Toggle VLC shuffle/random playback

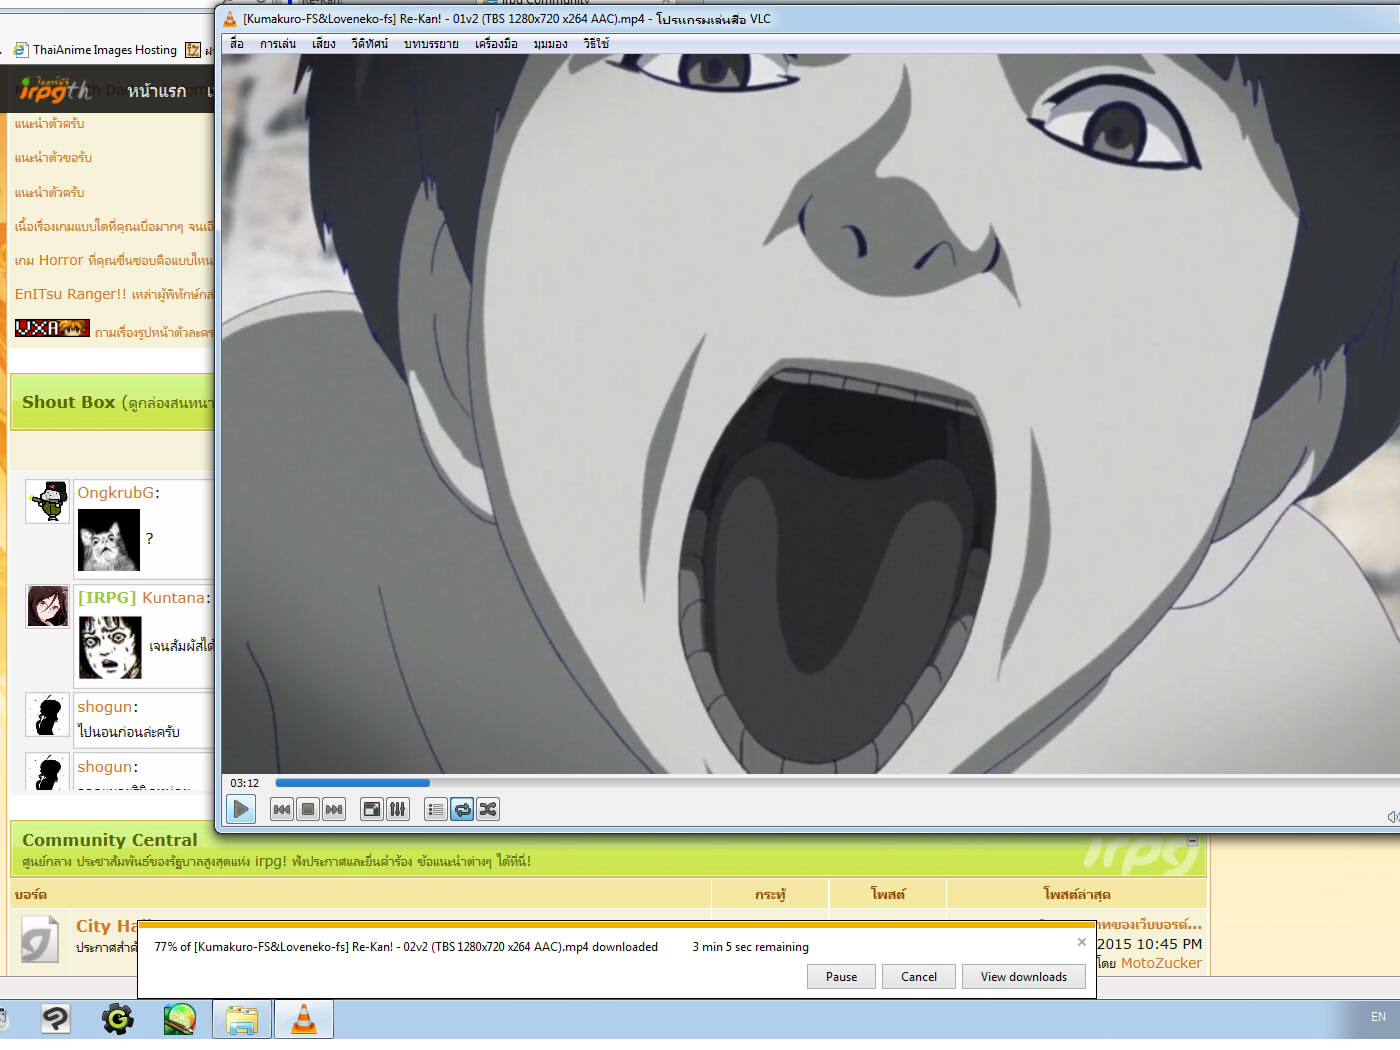pyautogui.click(x=488, y=809)
